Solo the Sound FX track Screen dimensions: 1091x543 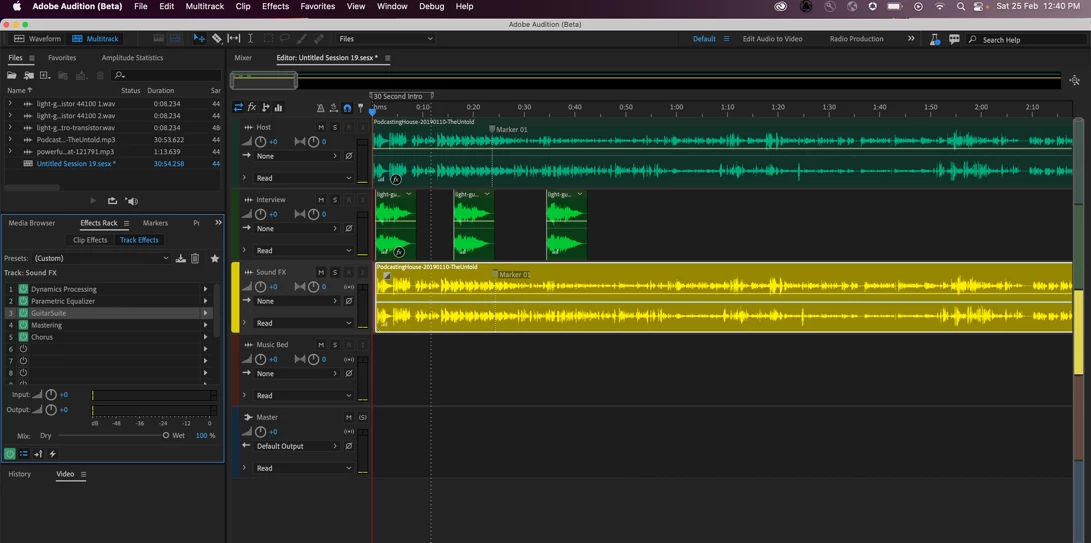[x=335, y=272]
